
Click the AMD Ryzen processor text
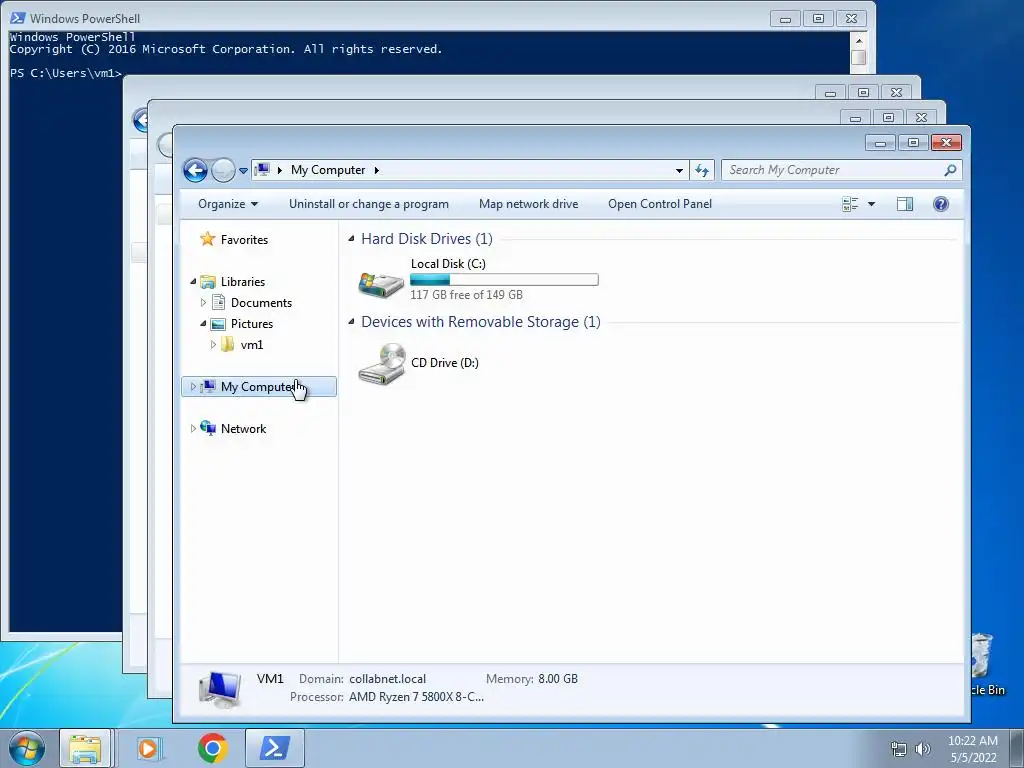(x=416, y=697)
